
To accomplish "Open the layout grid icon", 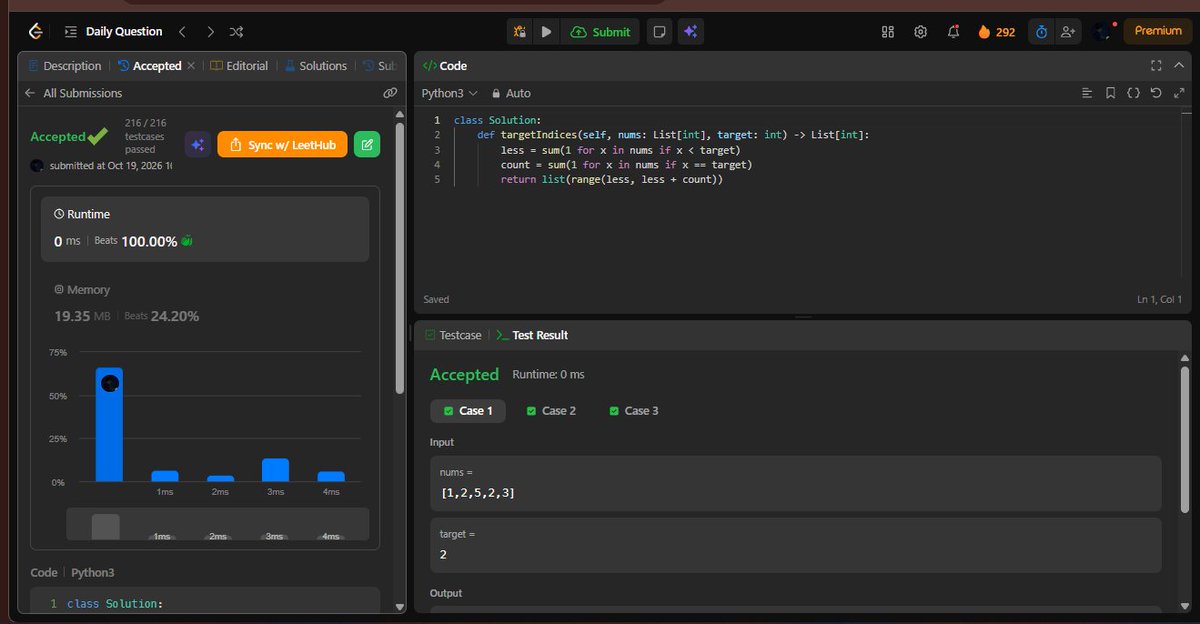I will [888, 32].
